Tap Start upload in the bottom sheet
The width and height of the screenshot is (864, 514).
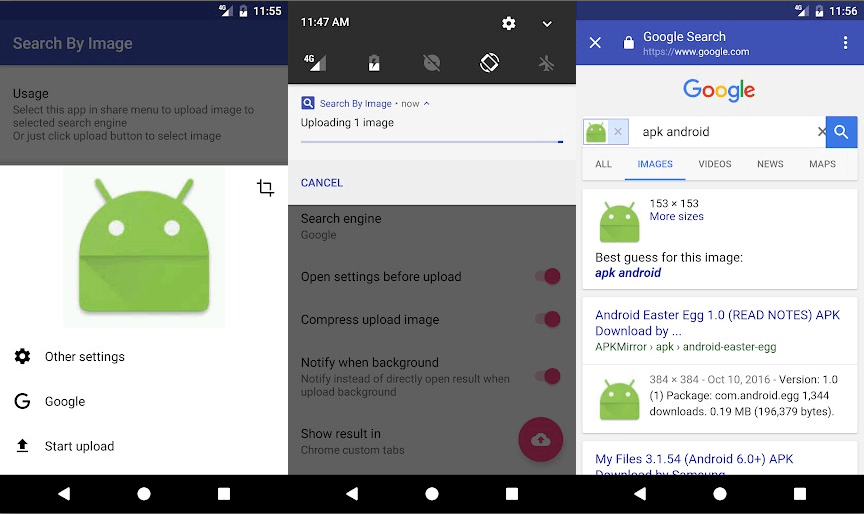click(x=79, y=446)
